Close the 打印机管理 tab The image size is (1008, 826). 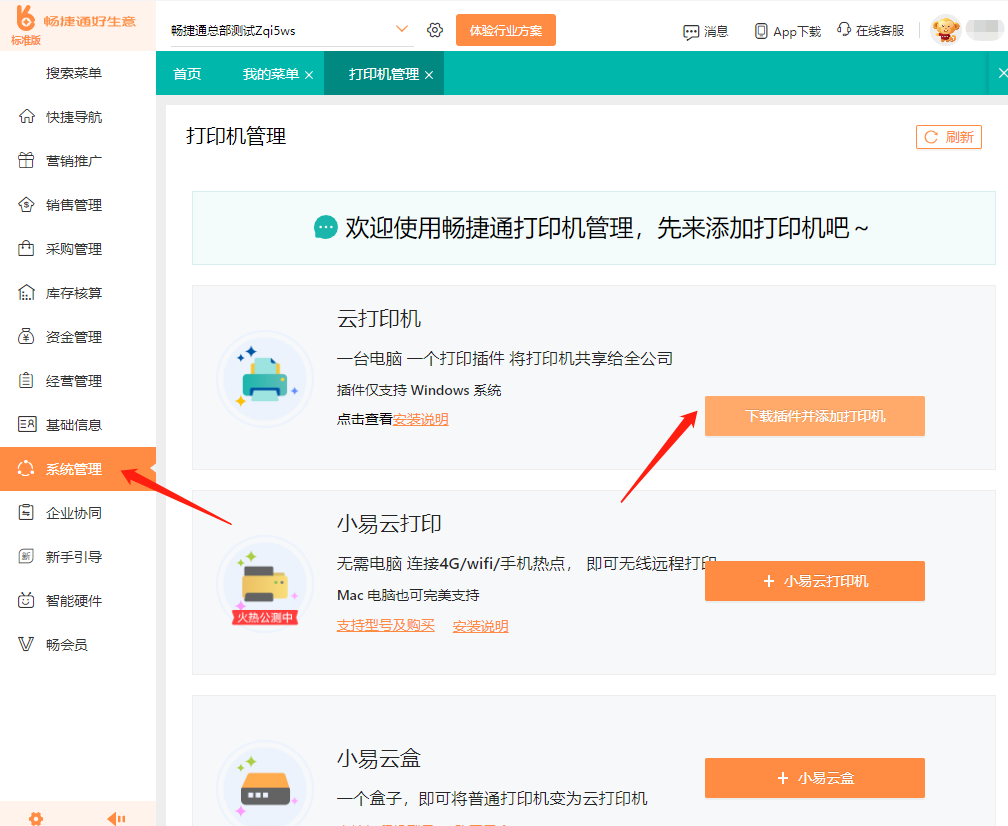point(429,75)
